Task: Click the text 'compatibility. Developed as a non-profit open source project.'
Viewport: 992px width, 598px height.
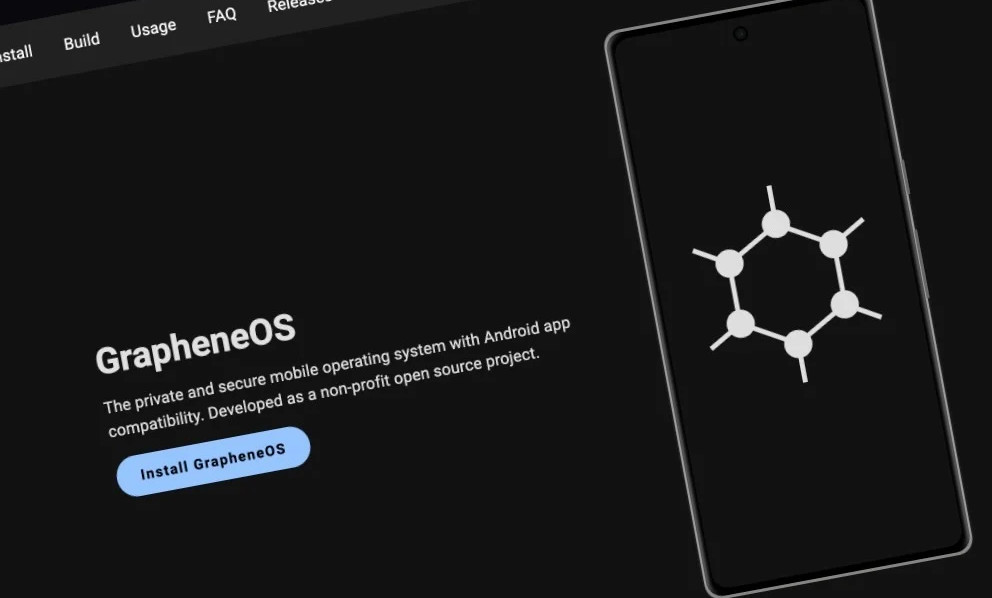Action: point(323,393)
